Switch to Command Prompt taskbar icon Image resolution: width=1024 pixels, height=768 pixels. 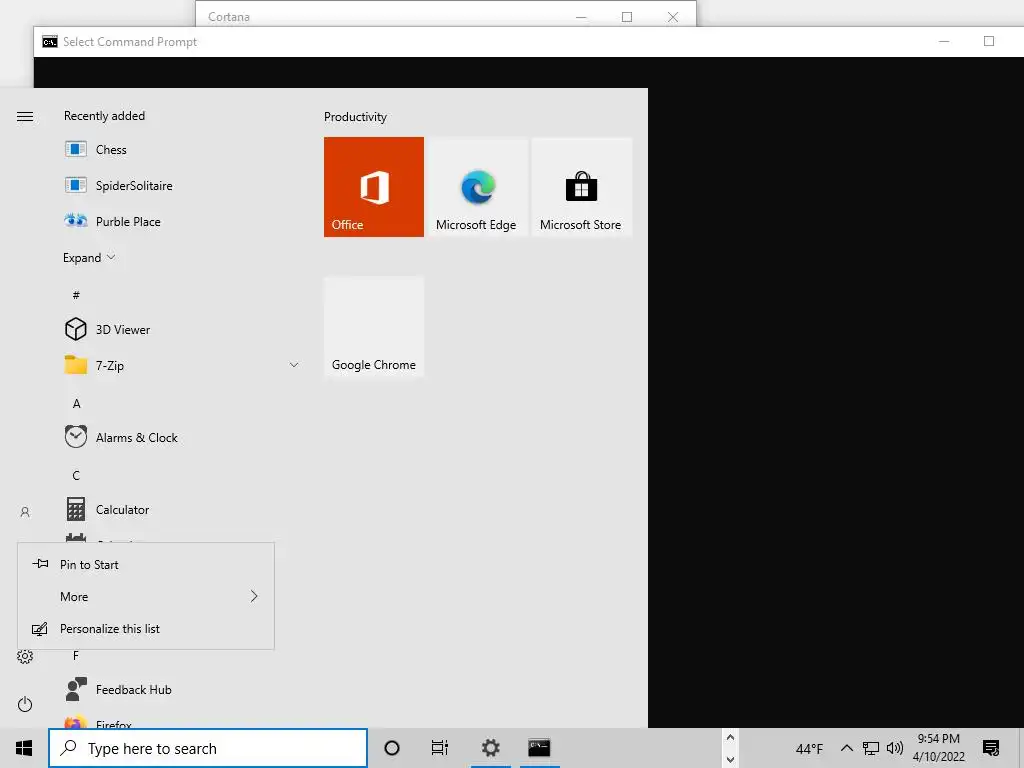[x=539, y=748]
